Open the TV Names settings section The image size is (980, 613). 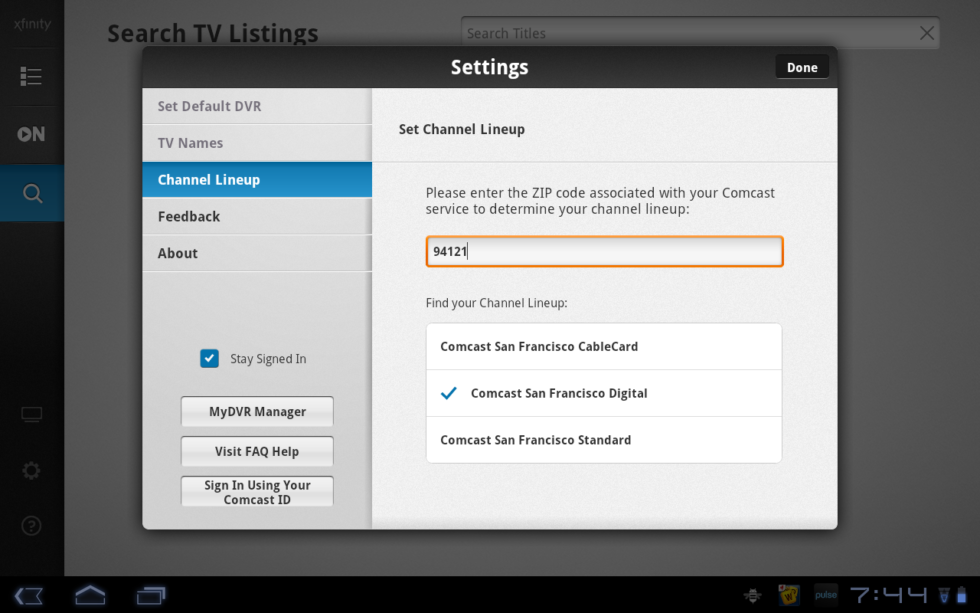[x=257, y=143]
